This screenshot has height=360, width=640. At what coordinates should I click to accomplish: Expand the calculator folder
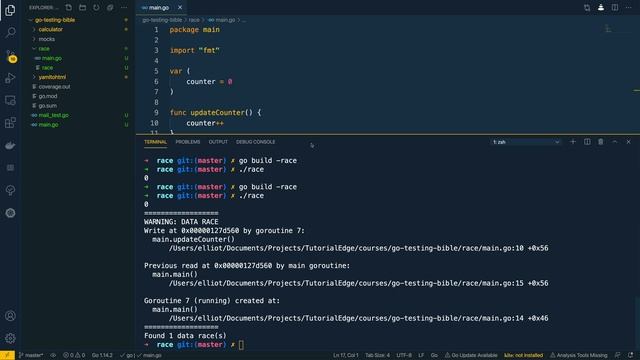pos(50,29)
